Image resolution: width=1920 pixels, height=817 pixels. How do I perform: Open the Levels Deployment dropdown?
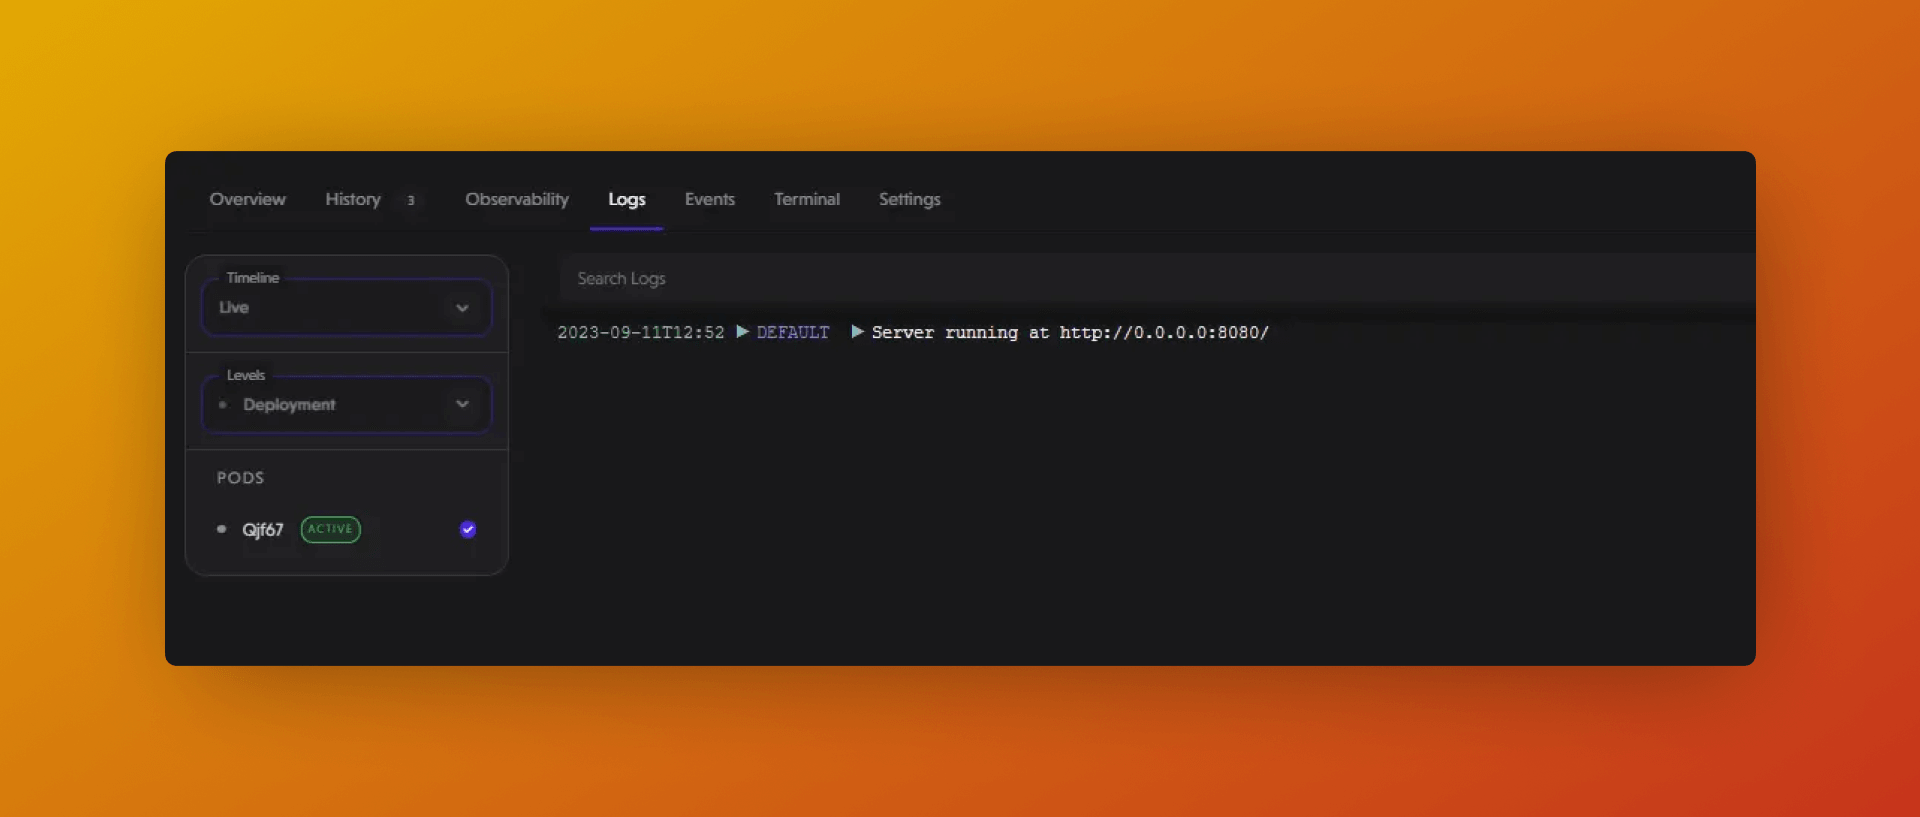347,404
